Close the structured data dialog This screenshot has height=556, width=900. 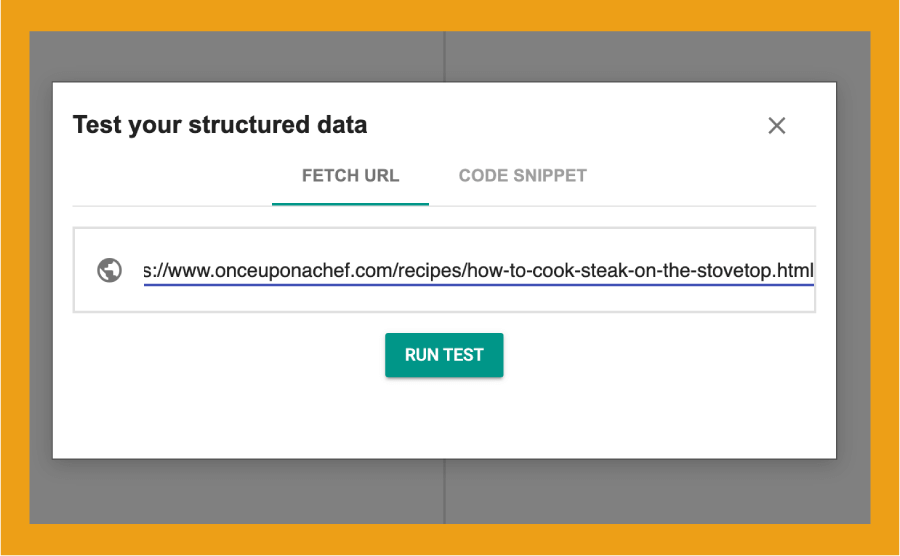point(776,126)
